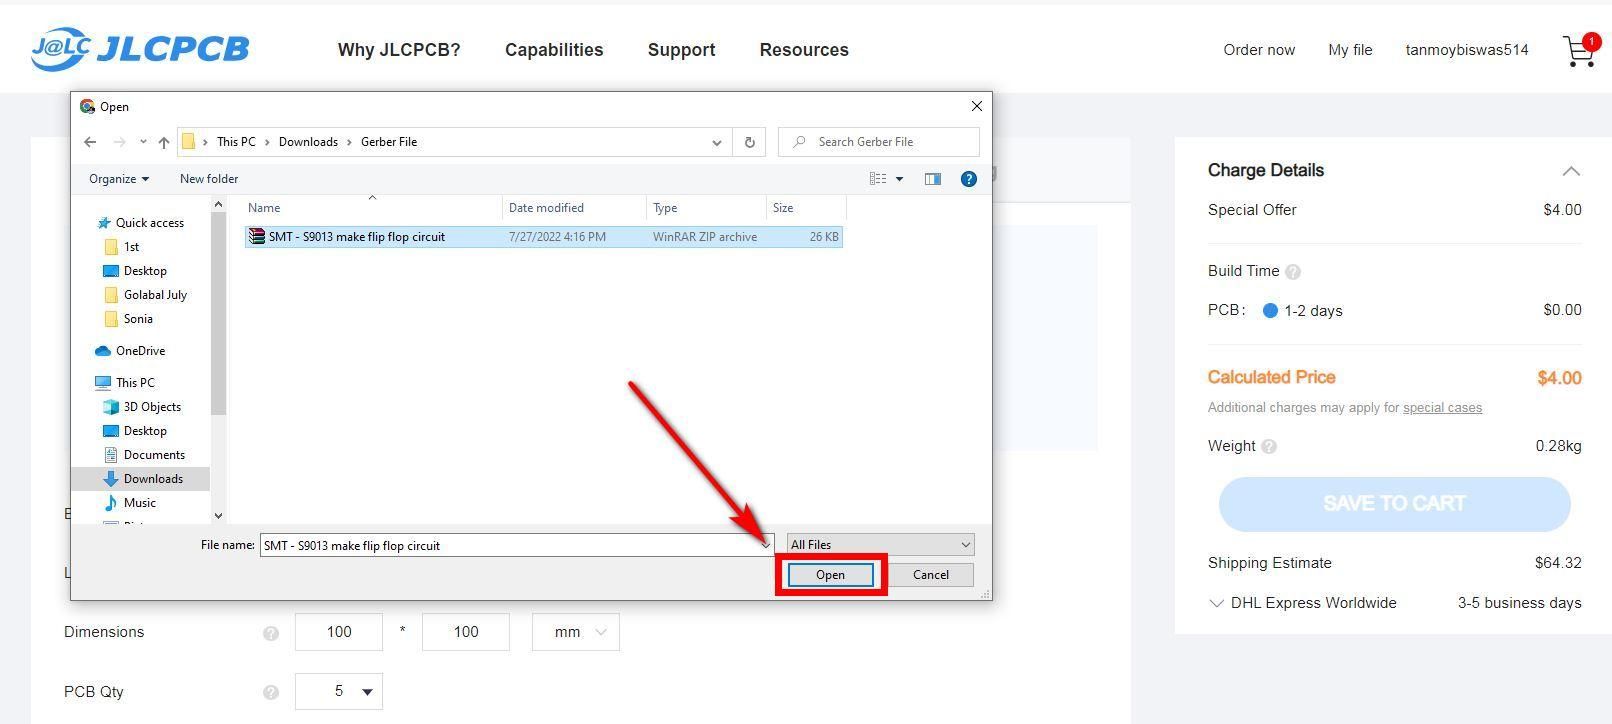Open My file page
Viewport: 1612px width, 724px height.
1350,50
